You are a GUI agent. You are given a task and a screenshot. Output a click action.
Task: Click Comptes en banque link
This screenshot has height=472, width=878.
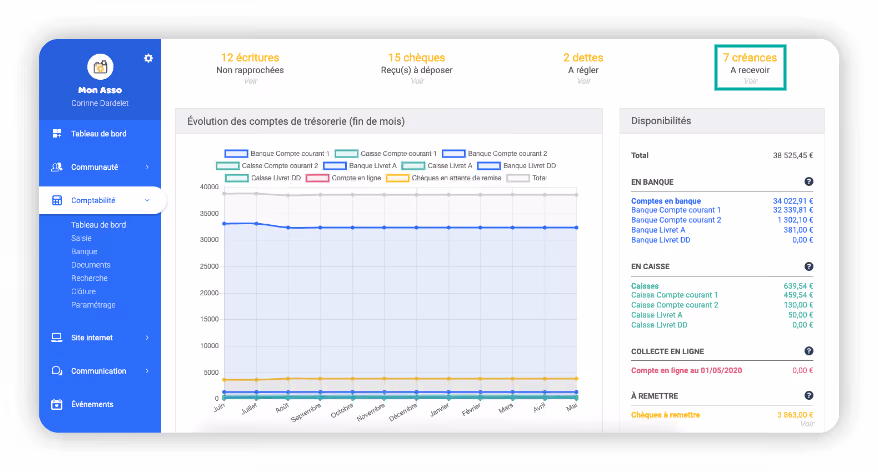coord(666,201)
